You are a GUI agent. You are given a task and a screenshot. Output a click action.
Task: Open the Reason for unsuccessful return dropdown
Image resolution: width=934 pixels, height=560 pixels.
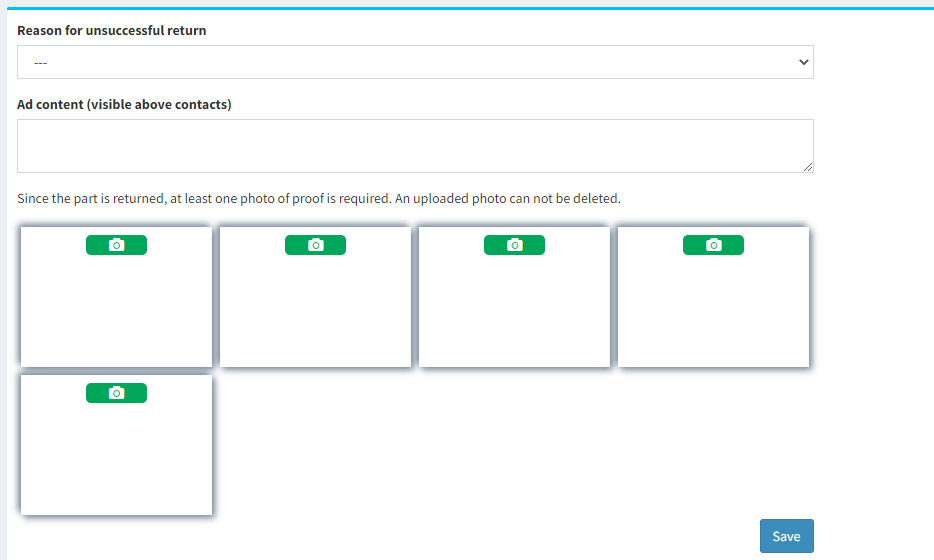pos(414,62)
